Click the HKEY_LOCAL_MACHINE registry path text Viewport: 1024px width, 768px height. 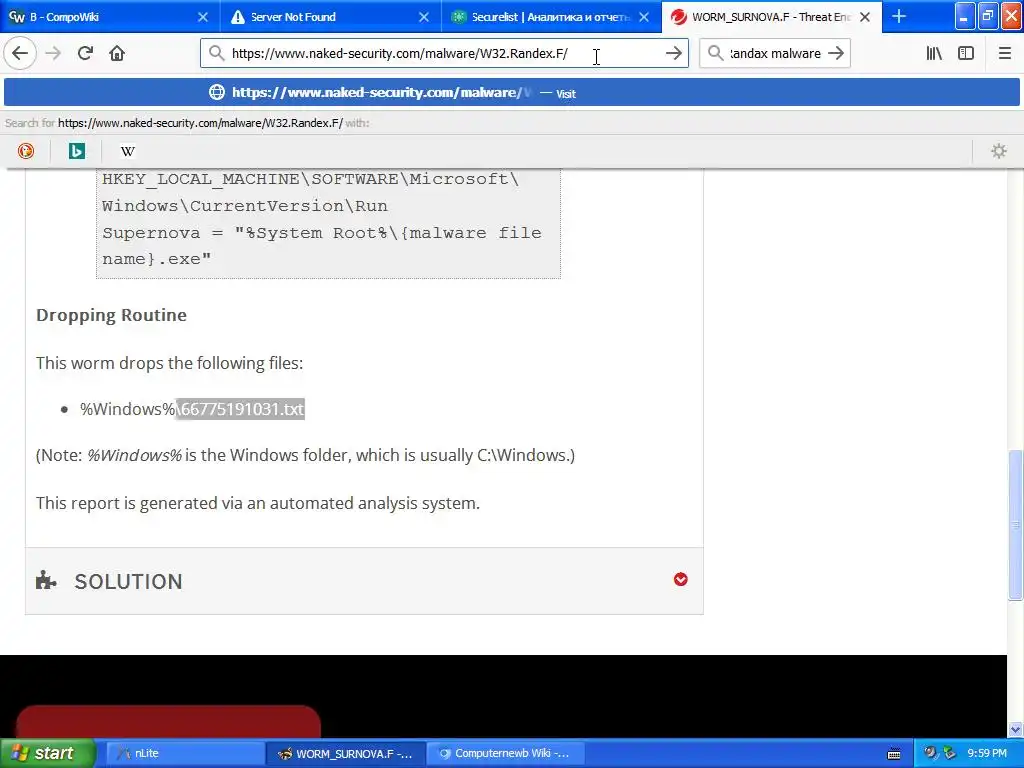click(x=310, y=192)
